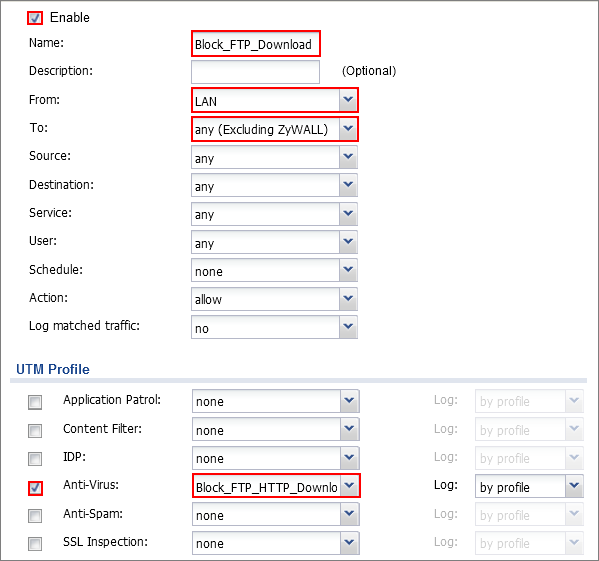Check the Anti-Spam checkbox

click(35, 516)
